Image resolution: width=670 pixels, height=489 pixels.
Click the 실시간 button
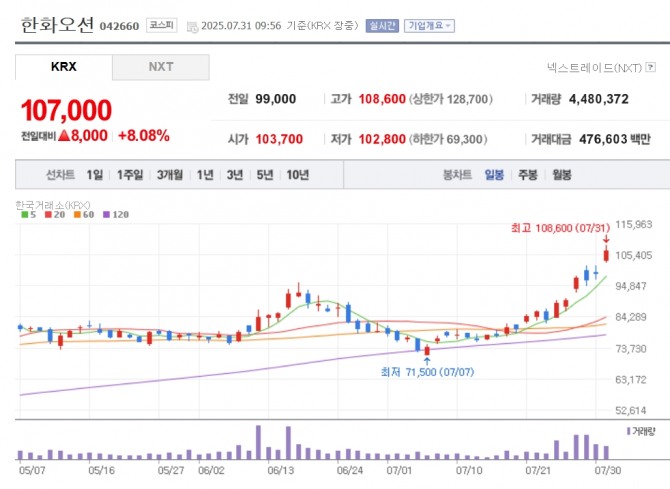tap(382, 26)
